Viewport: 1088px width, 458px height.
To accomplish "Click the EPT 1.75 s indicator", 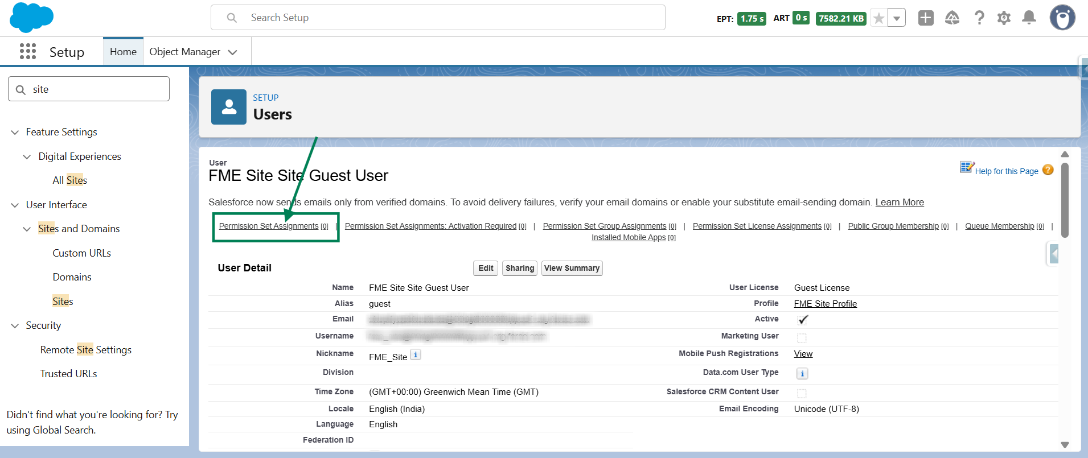I will tap(751, 19).
